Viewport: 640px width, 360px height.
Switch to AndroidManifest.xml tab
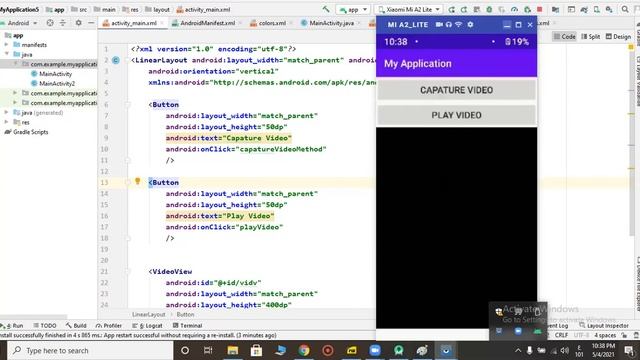click(x=207, y=23)
